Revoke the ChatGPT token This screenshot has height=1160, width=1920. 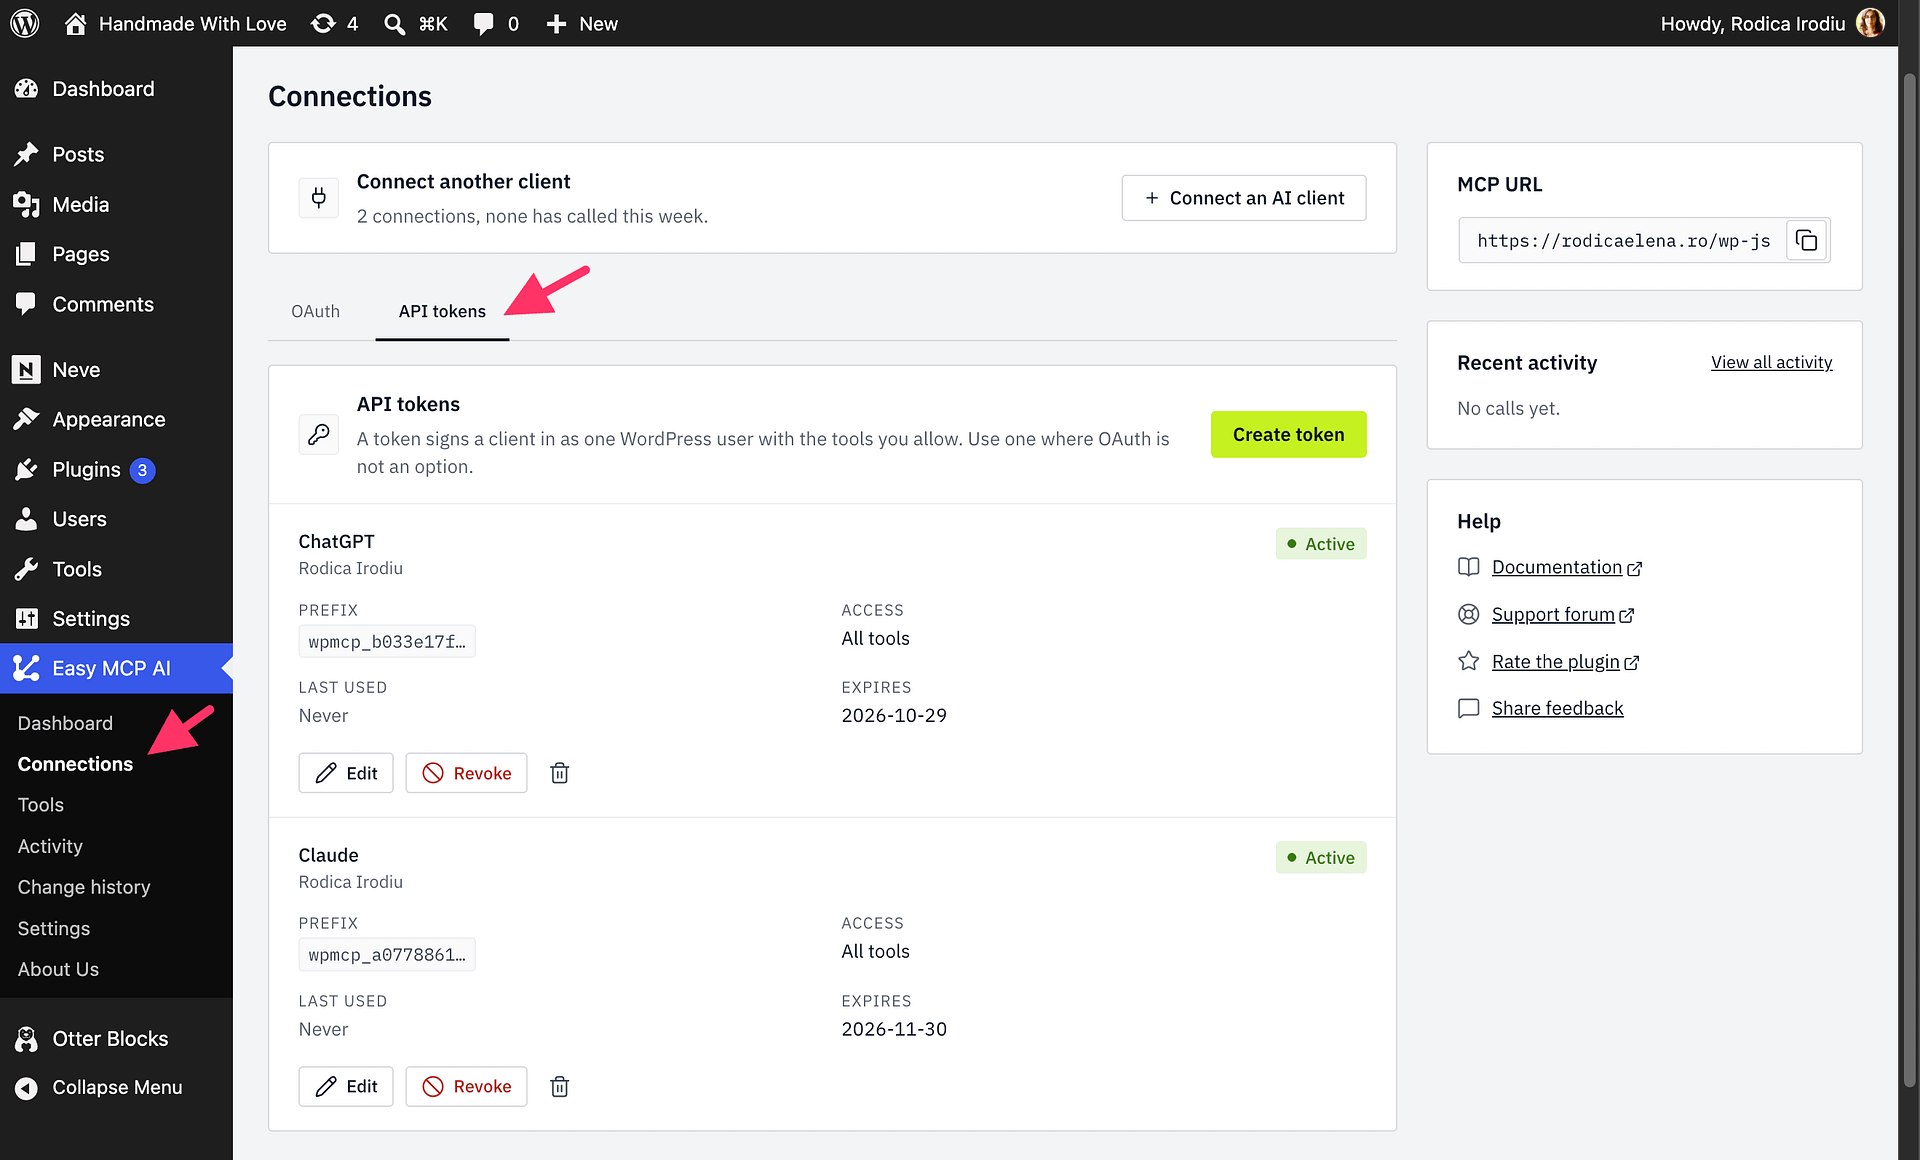click(x=466, y=773)
